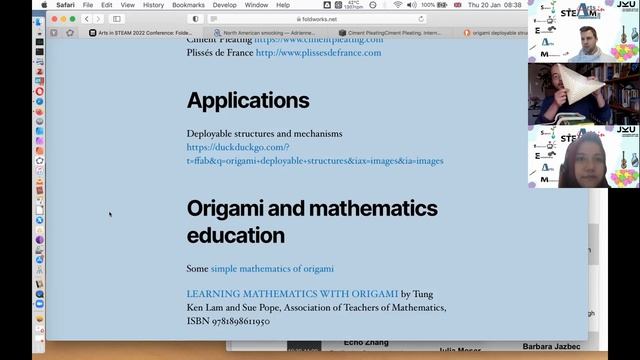640x360 pixels.
Task: Open the red Opera icon in Dock
Action: coord(39,91)
